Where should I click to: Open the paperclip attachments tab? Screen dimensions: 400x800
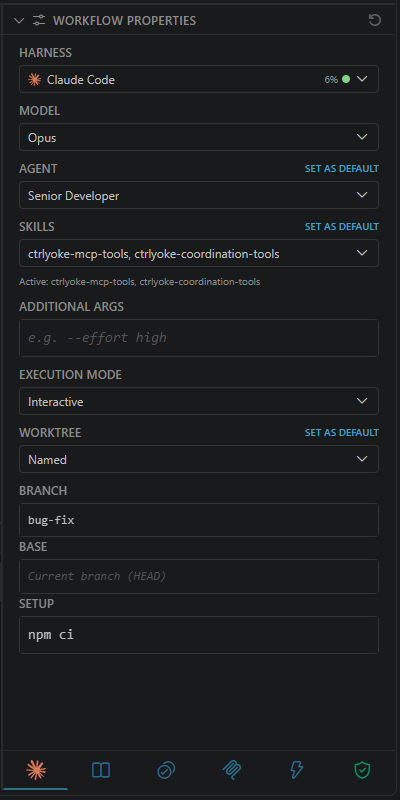pos(232,770)
